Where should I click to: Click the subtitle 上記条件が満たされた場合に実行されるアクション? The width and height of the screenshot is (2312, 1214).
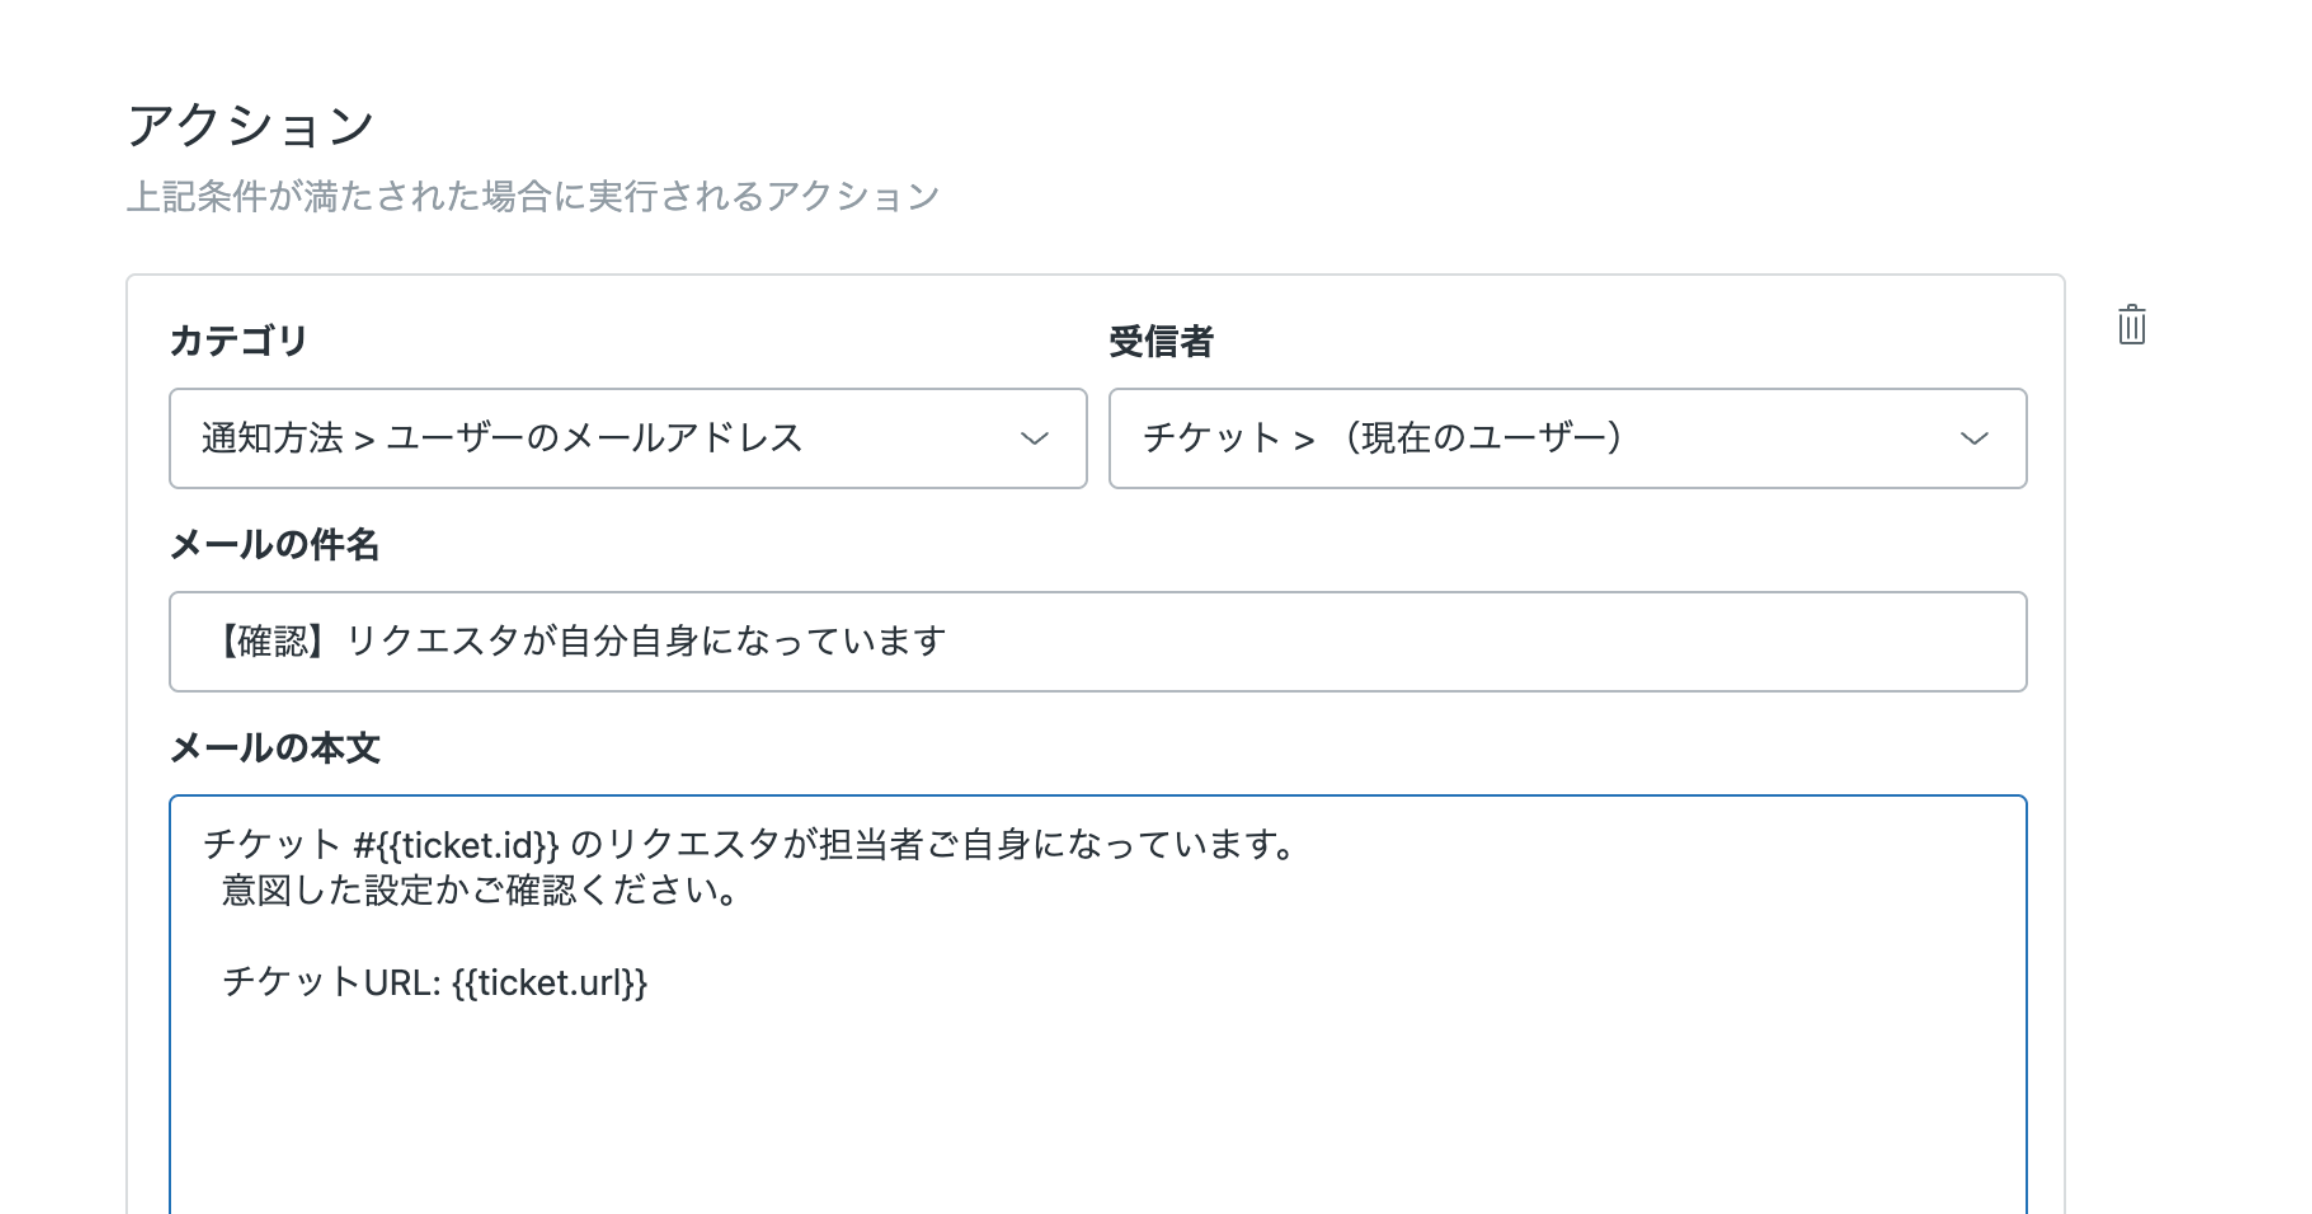(533, 196)
